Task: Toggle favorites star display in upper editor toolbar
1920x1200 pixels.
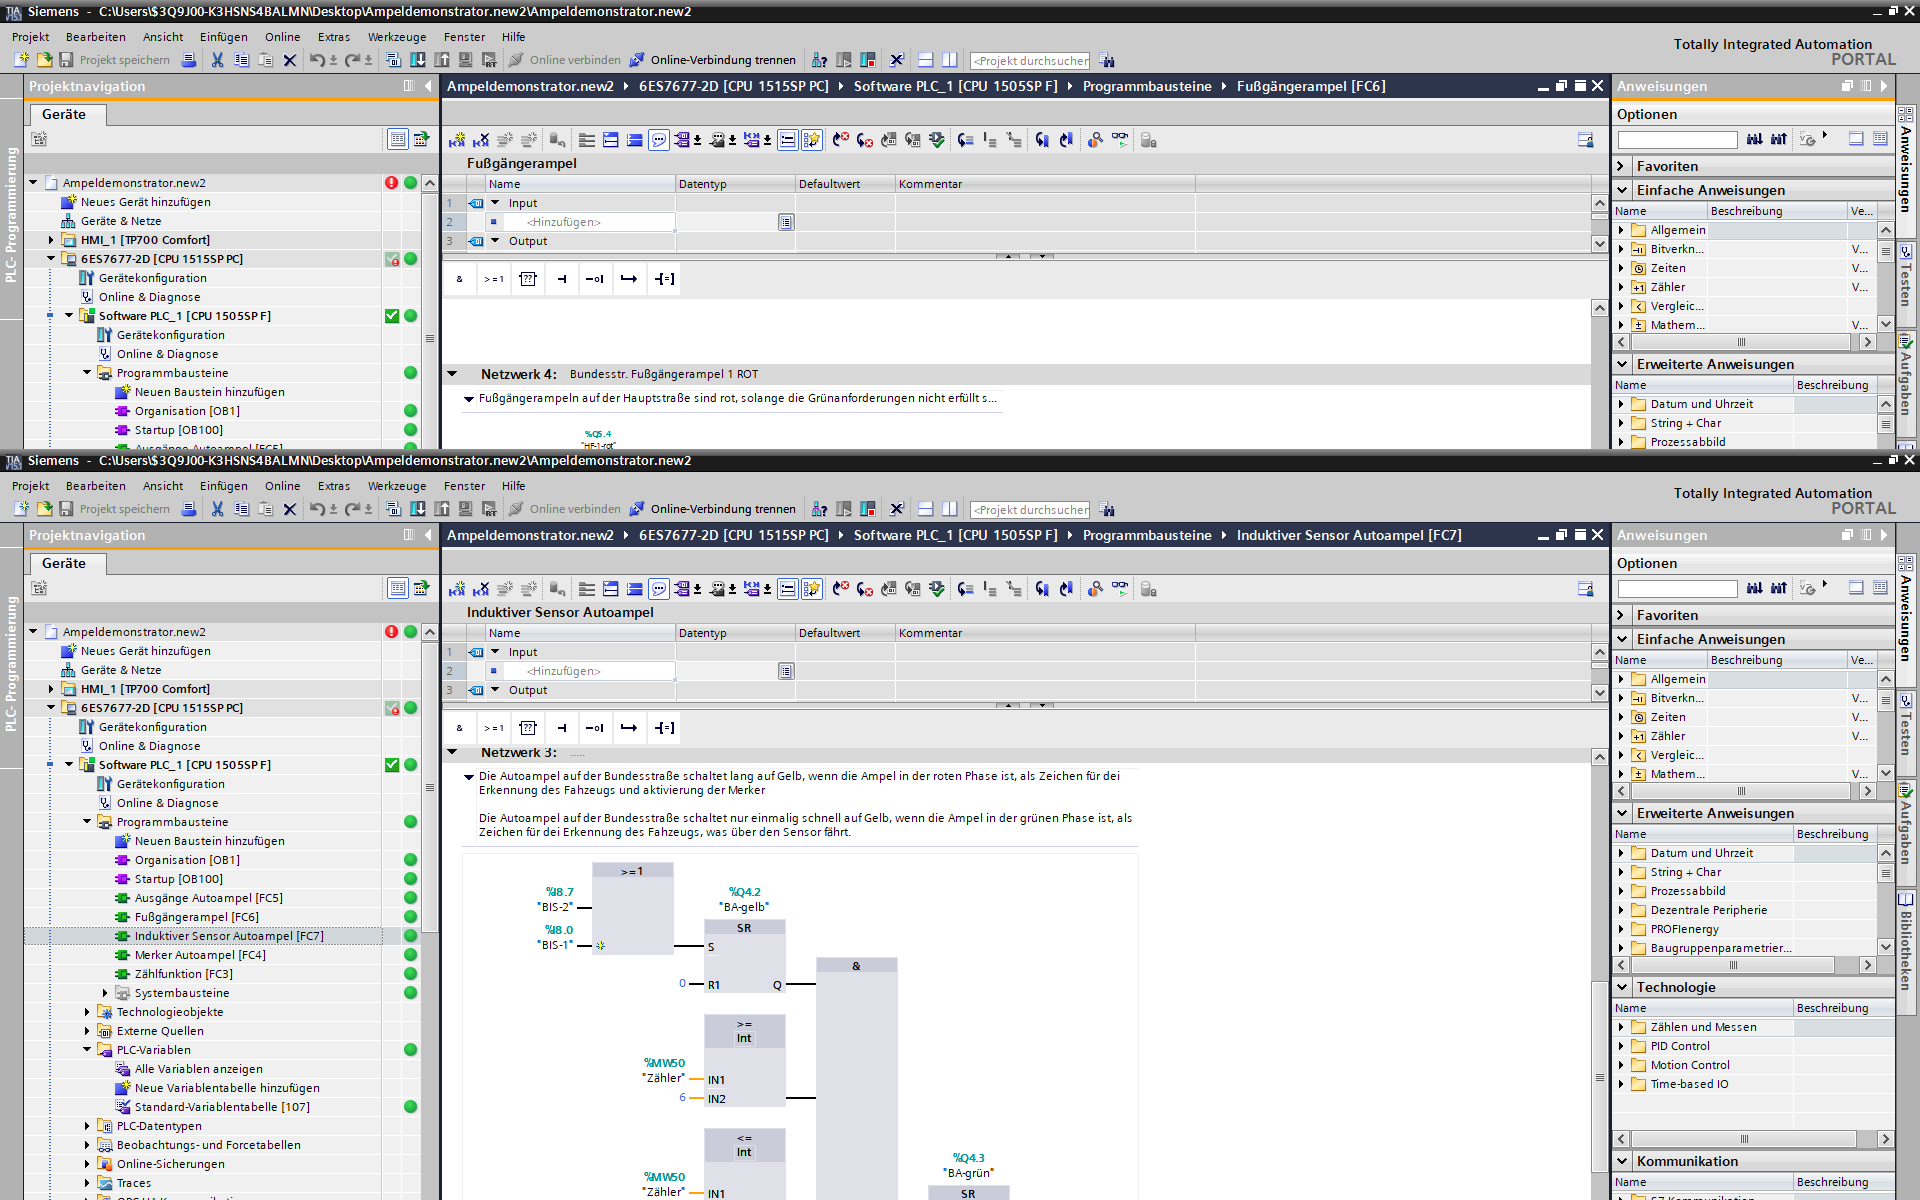Action: (811, 140)
